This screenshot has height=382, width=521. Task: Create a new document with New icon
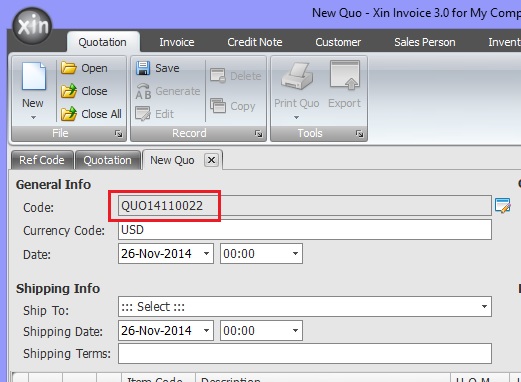pos(33,76)
